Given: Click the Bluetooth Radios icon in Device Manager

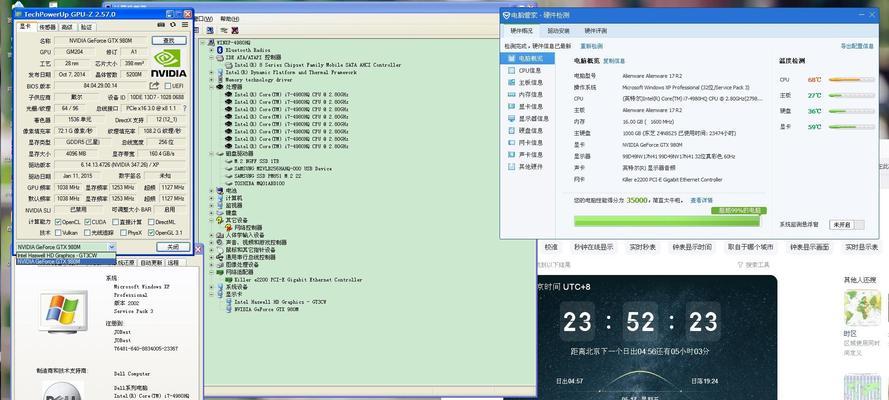Looking at the screenshot, I should [x=221, y=50].
